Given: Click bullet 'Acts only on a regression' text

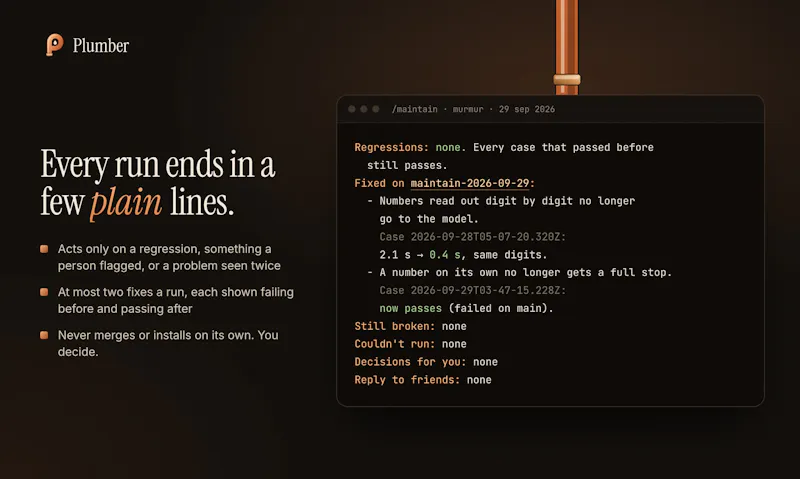Looking at the screenshot, I should pyautogui.click(x=169, y=257).
